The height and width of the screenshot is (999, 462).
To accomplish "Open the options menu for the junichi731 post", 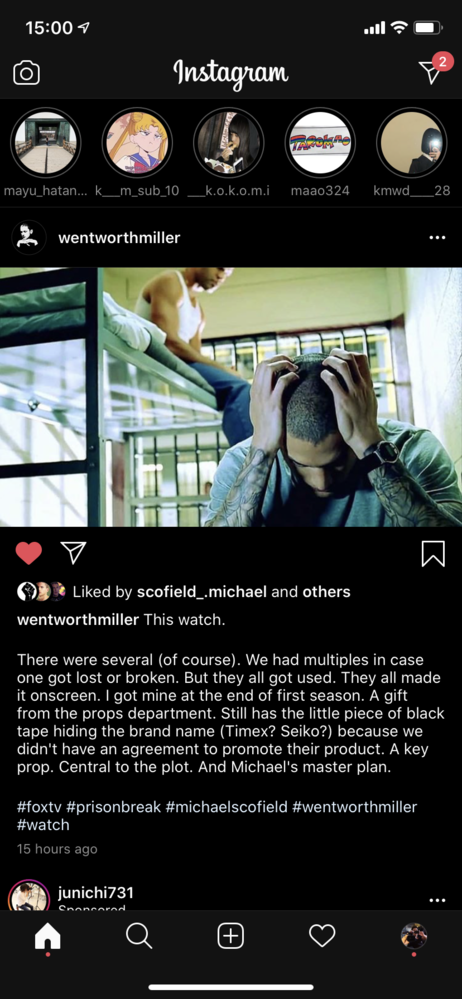I will tap(437, 900).
